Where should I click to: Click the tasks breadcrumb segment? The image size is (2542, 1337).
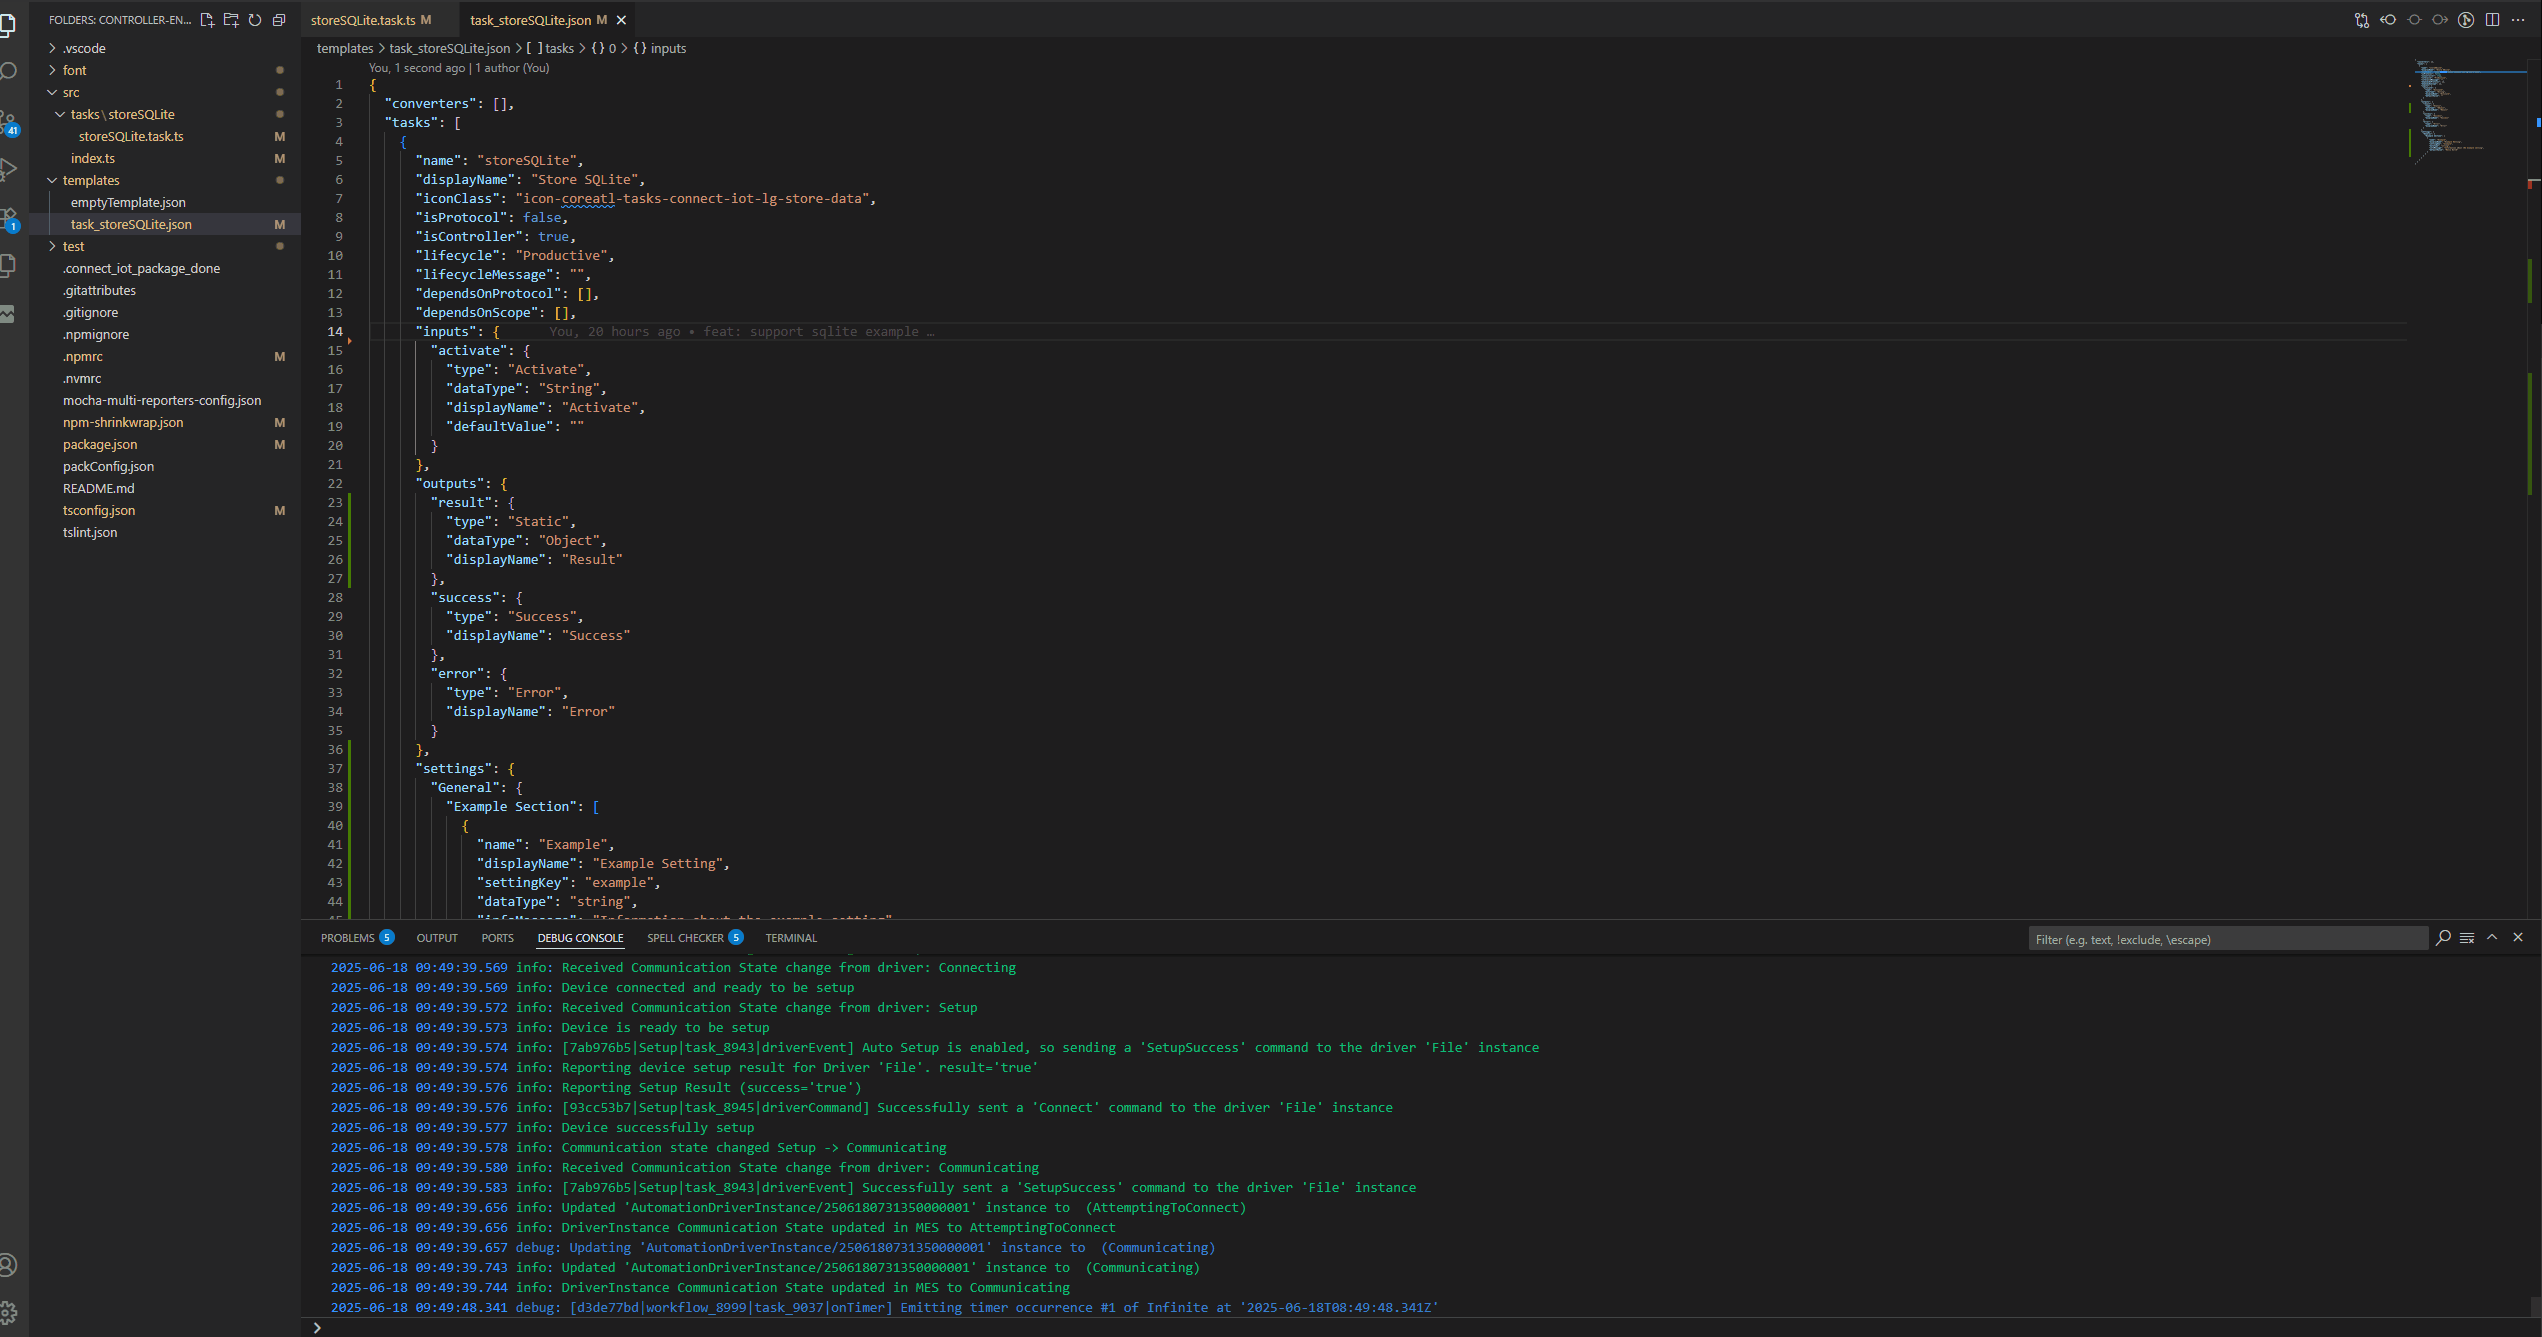point(551,48)
